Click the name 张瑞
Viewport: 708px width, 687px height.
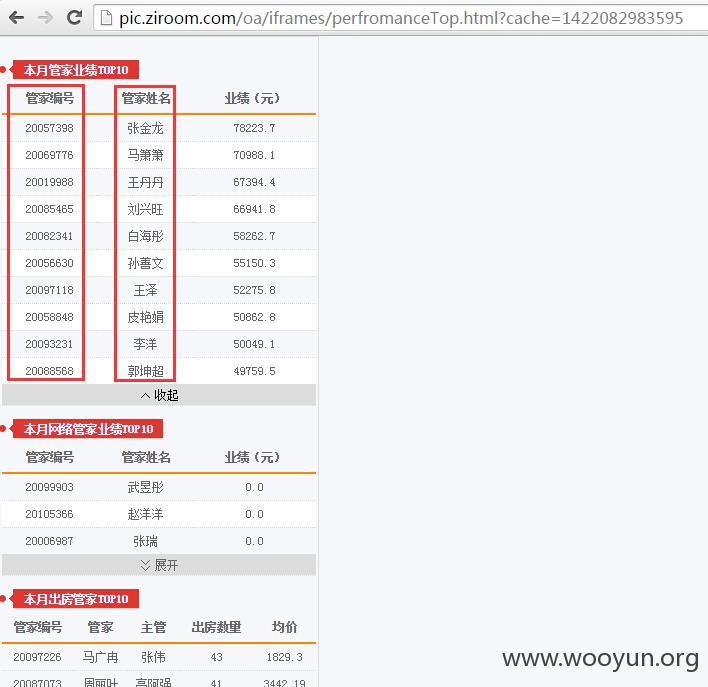145,541
